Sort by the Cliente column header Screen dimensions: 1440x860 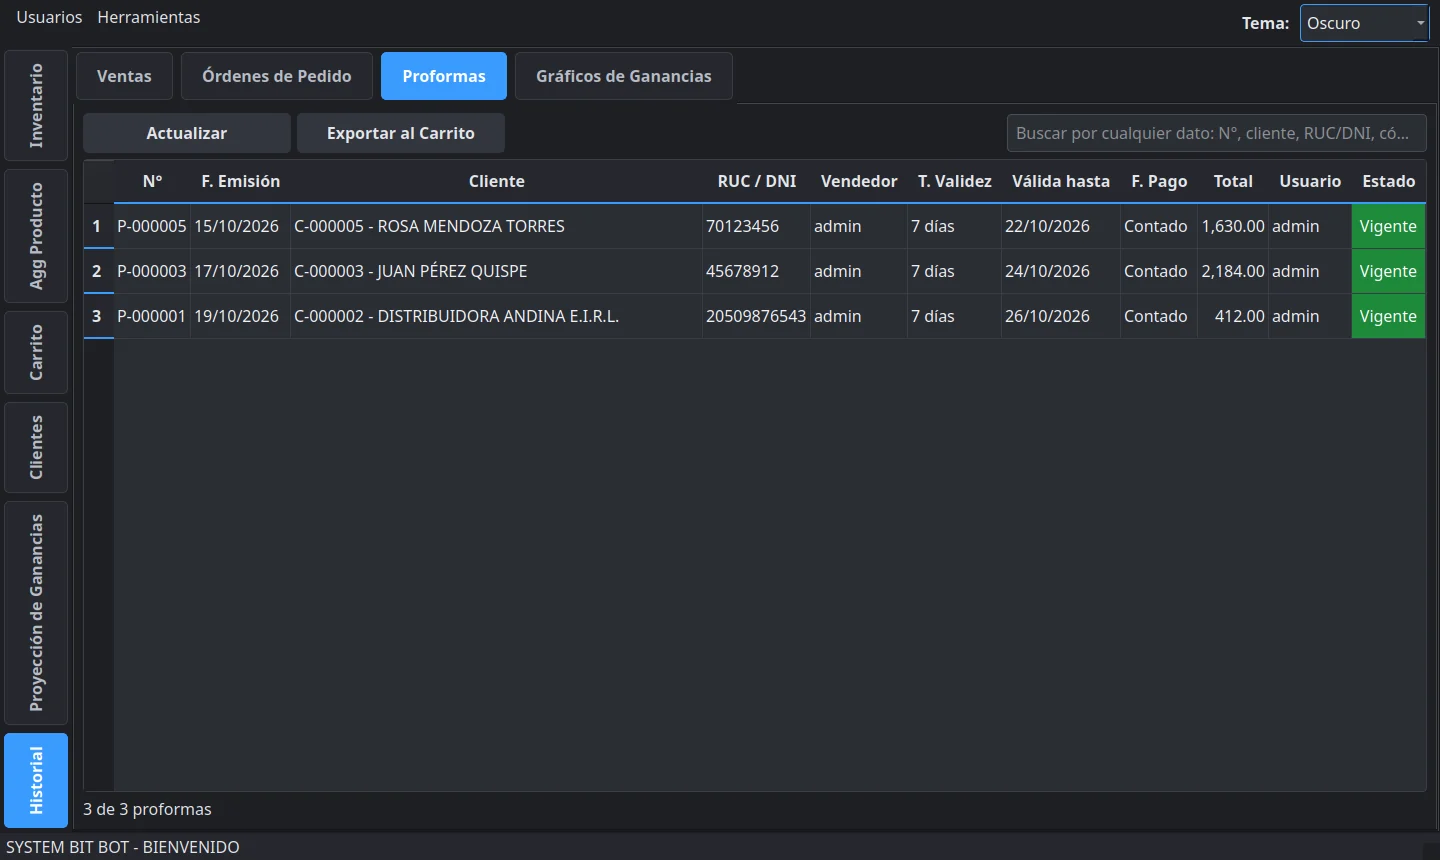(x=497, y=181)
